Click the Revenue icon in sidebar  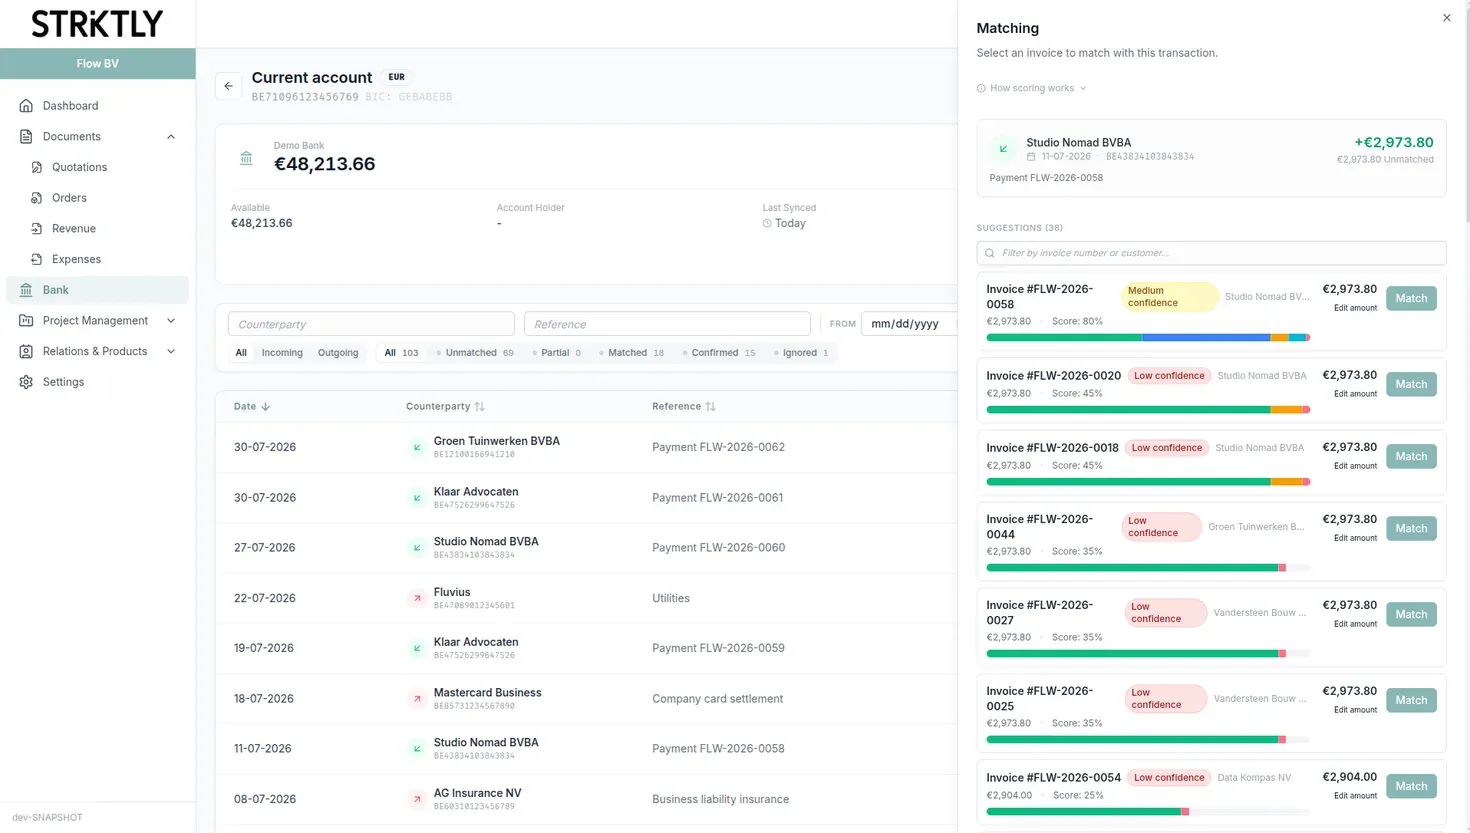(x=37, y=229)
